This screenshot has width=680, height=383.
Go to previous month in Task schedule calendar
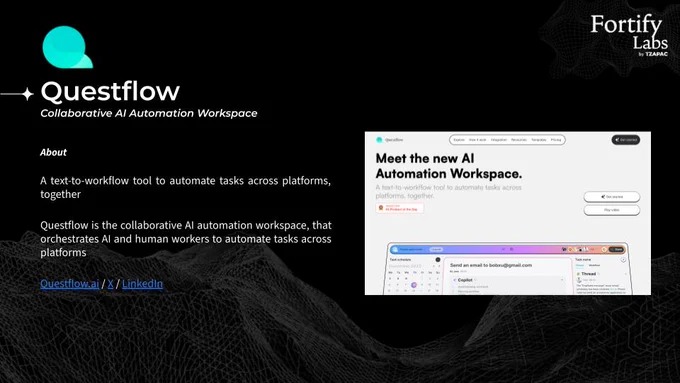(x=433, y=266)
